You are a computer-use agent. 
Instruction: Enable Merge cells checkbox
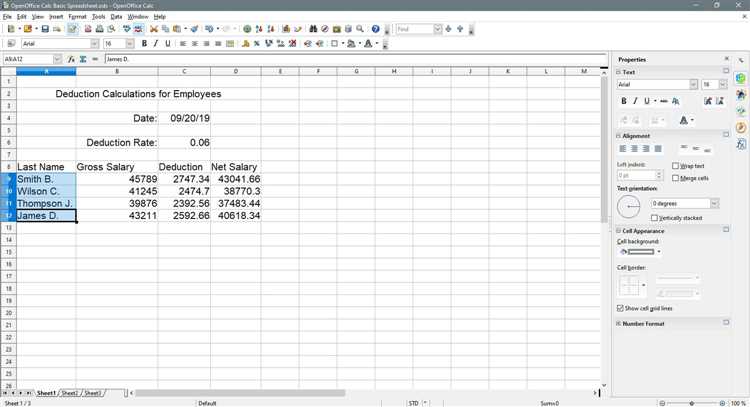[x=675, y=178]
